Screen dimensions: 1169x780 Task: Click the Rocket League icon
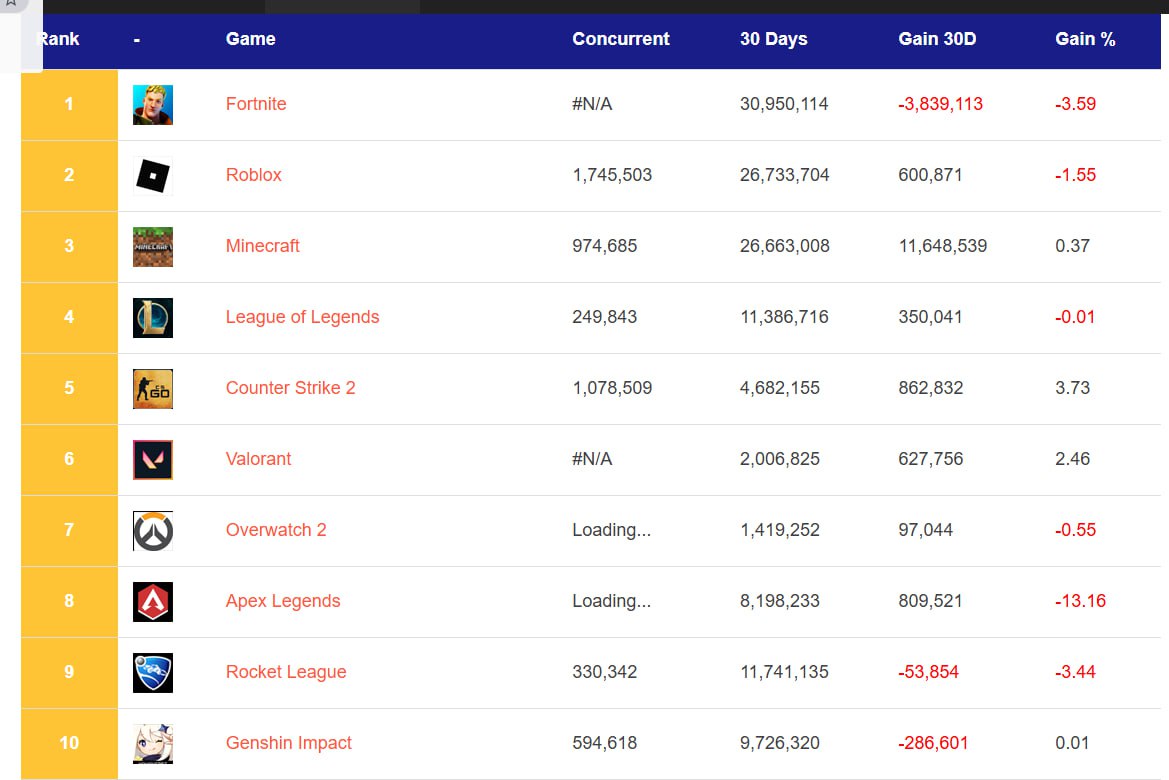tap(152, 673)
